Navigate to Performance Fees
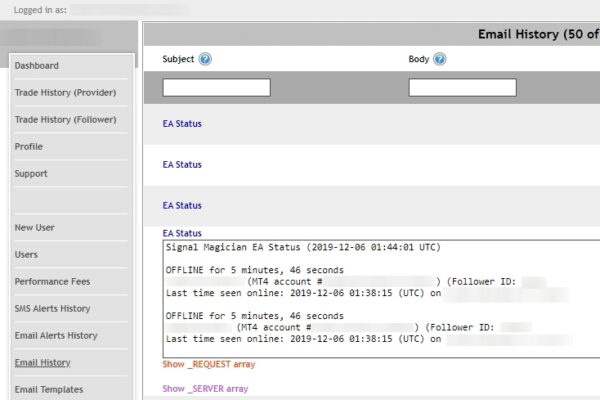Viewport: 600px width, 400px height. click(x=50, y=282)
